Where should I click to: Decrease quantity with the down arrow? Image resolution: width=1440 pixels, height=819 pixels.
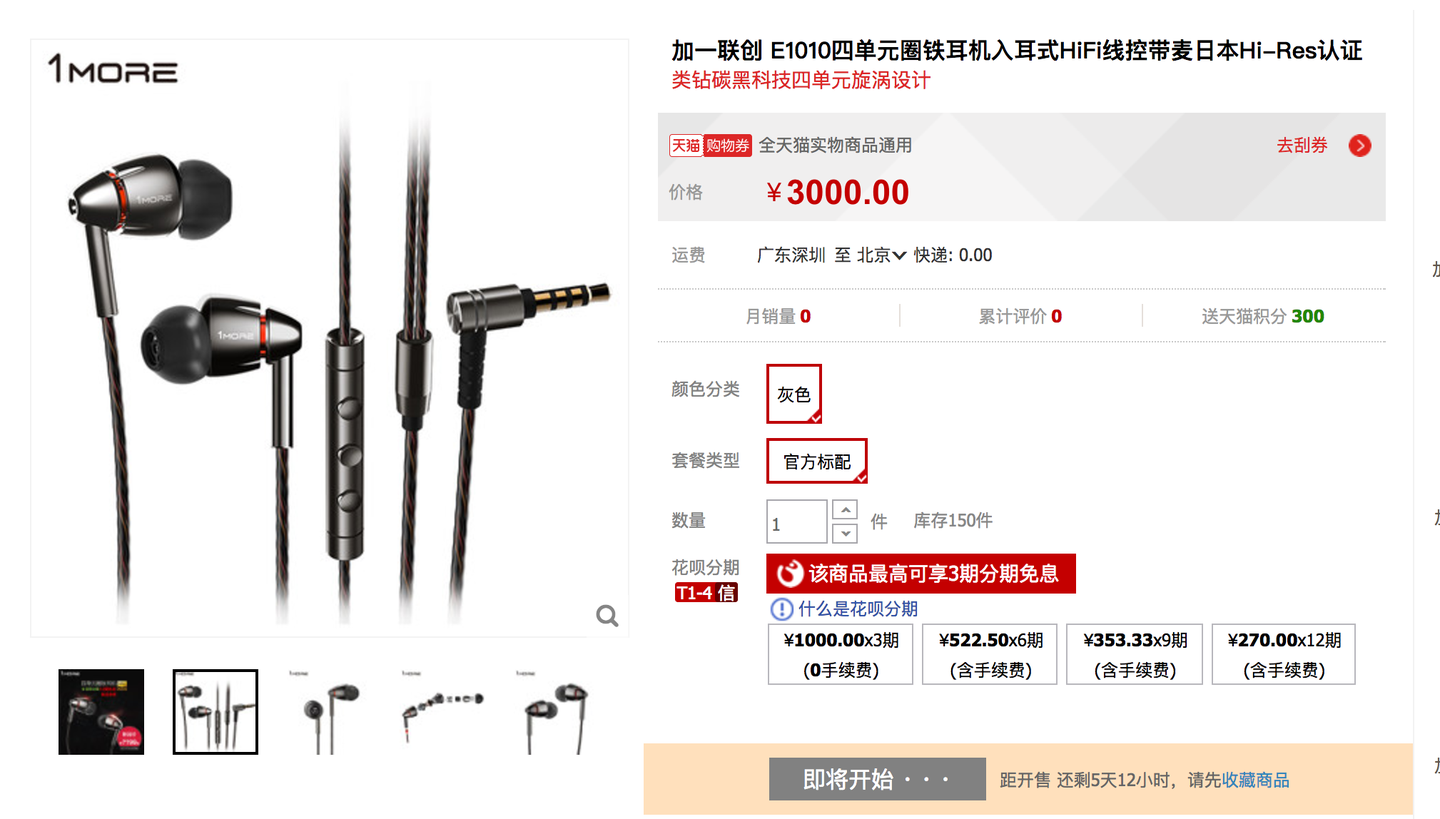[x=845, y=534]
